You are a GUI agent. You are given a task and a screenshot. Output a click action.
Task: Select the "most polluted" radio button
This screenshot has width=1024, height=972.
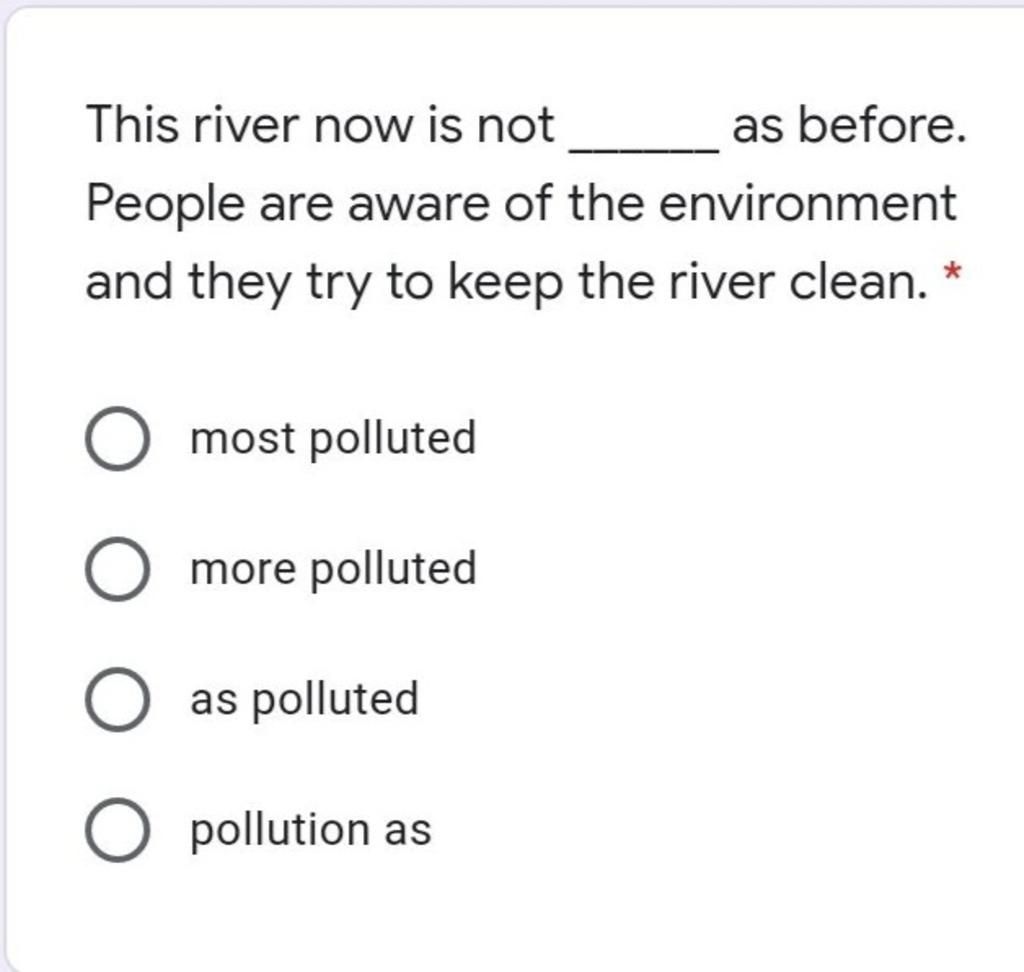click(x=118, y=438)
